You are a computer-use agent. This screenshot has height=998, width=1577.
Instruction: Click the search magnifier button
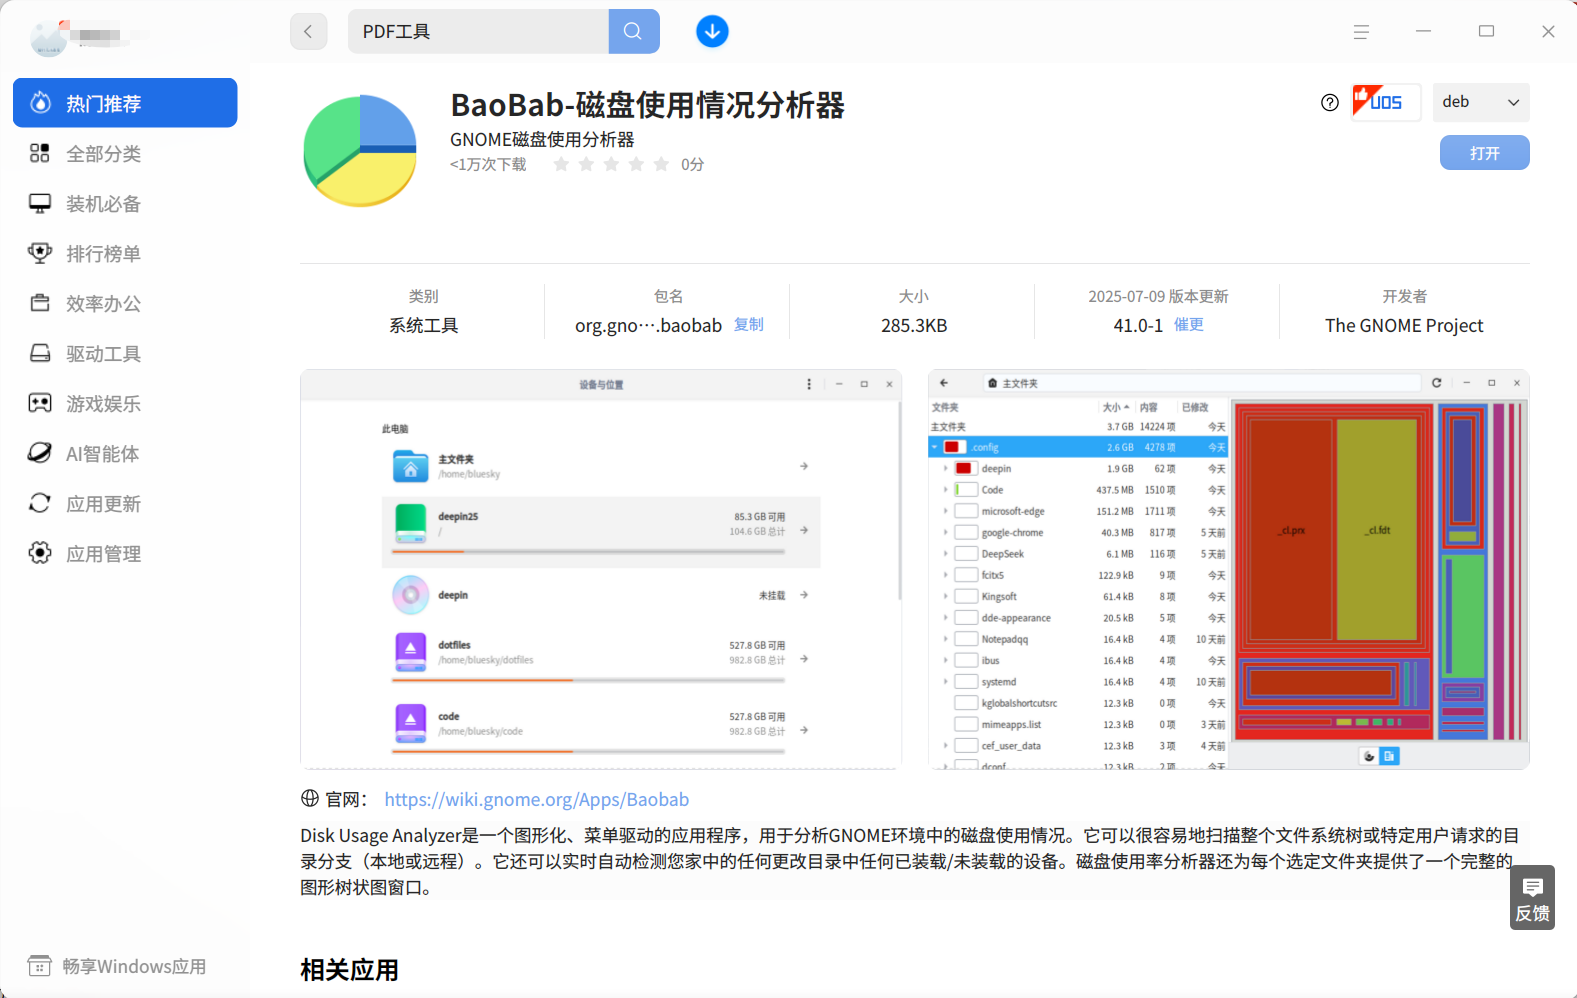click(633, 31)
